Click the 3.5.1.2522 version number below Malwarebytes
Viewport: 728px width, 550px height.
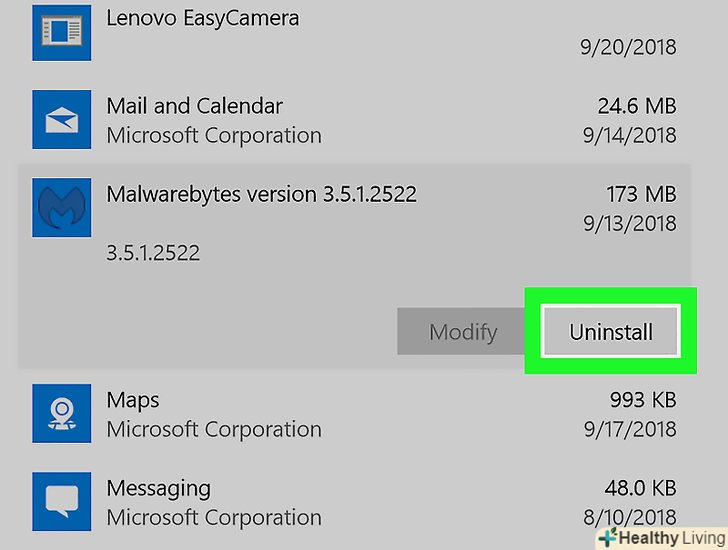153,253
